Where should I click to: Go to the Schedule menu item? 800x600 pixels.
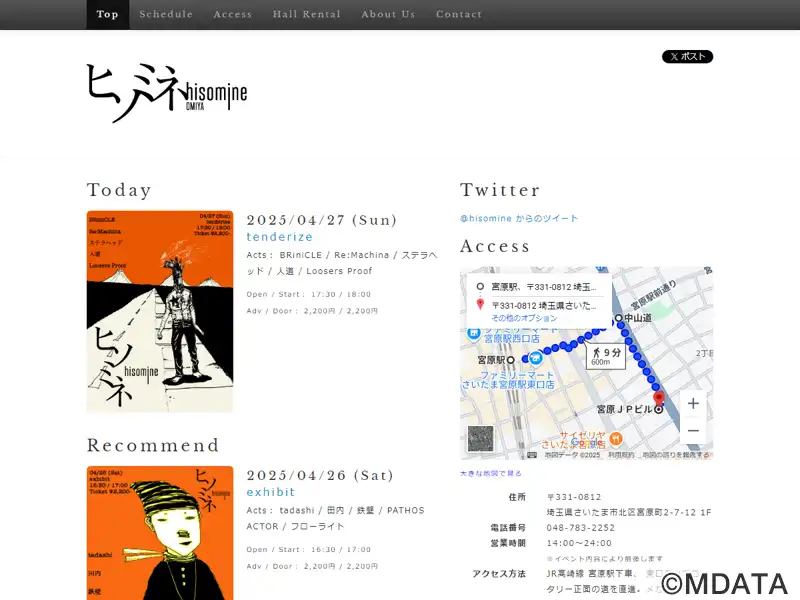166,14
